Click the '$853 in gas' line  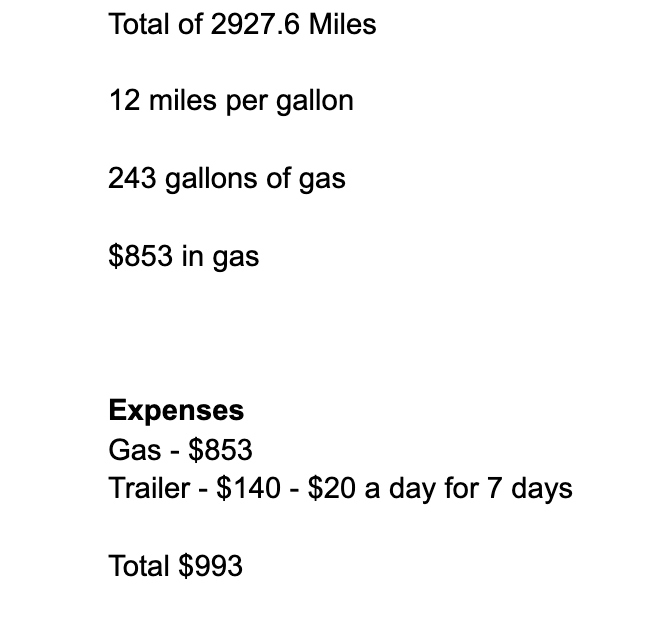pyautogui.click(x=184, y=257)
